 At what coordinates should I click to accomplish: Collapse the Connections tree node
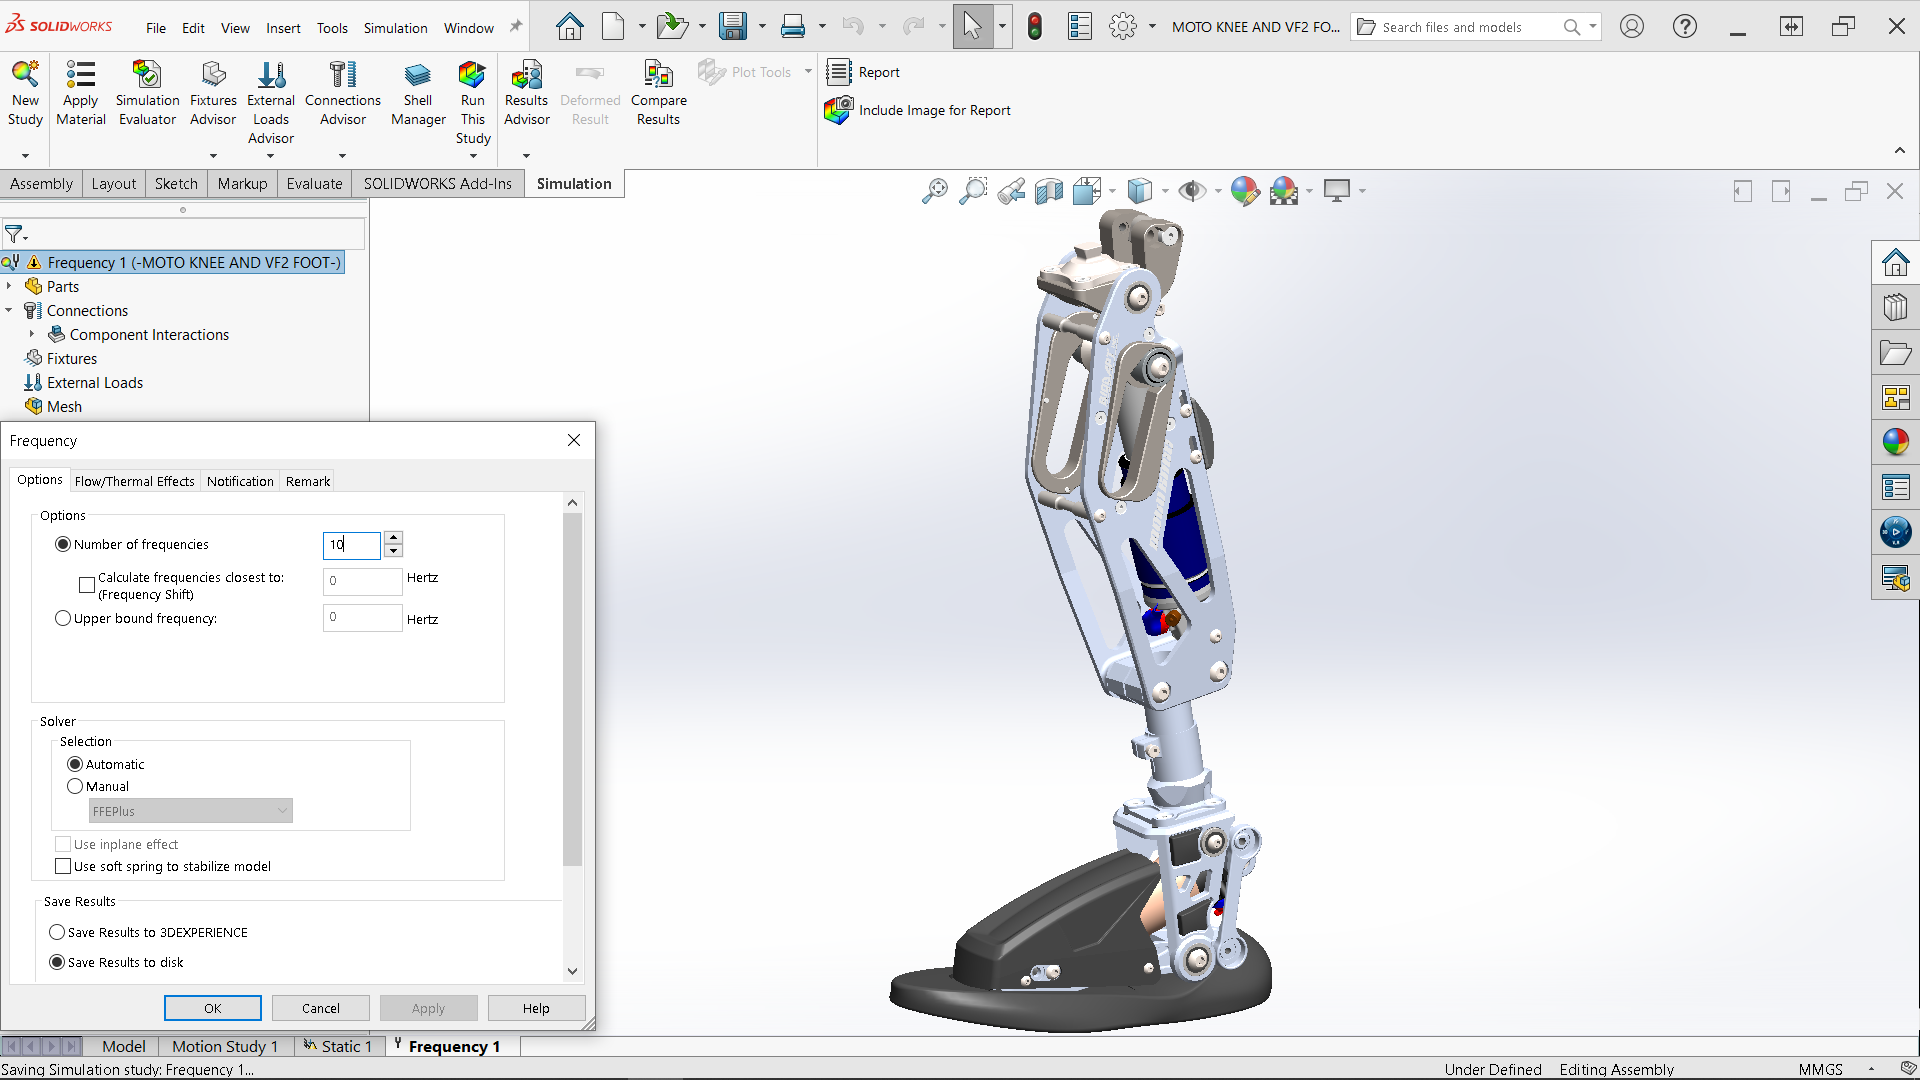pos(9,310)
